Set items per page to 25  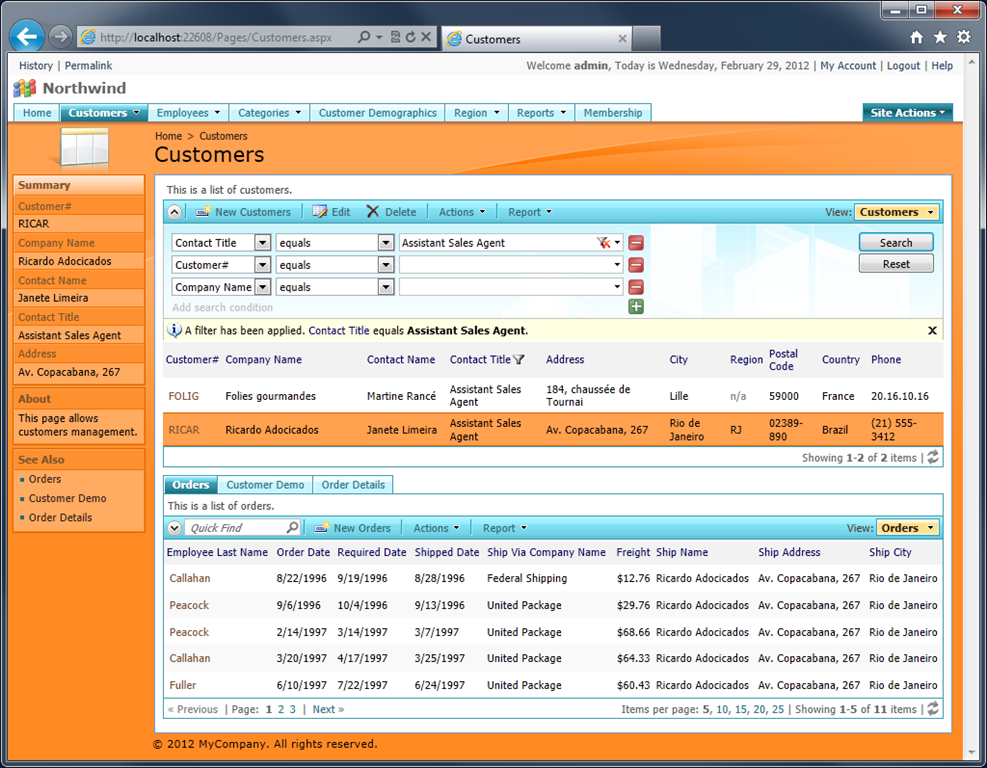(x=778, y=709)
